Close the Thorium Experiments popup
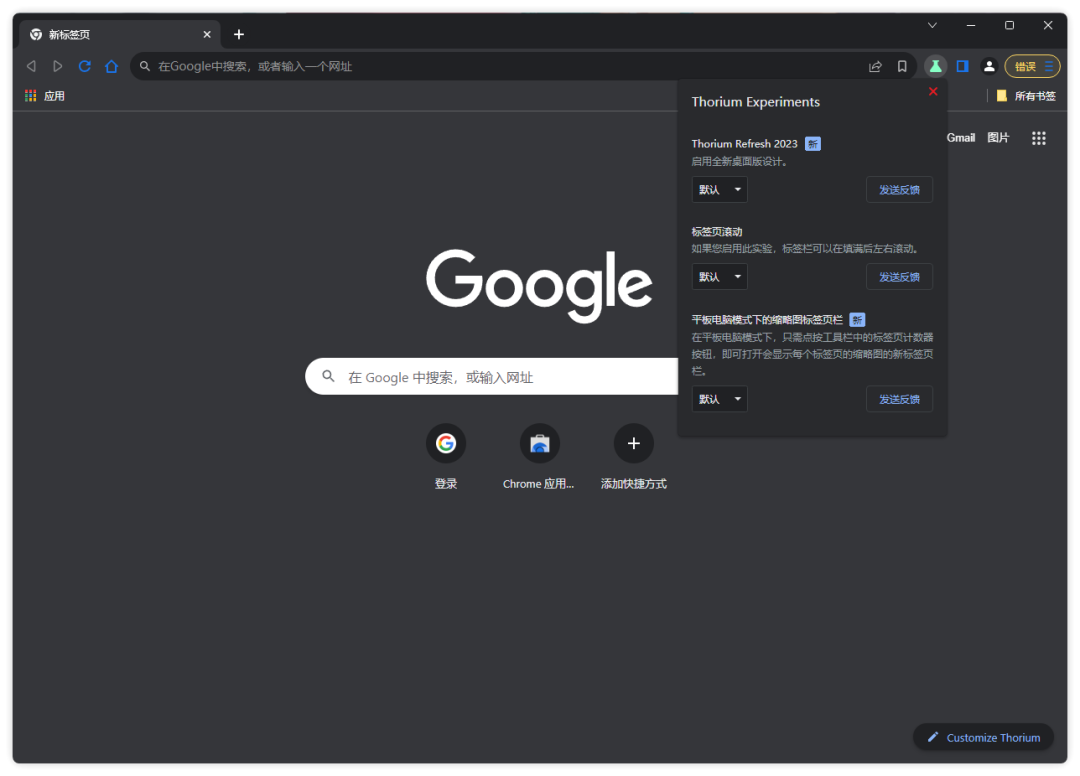This screenshot has width=1080, height=776. tap(933, 92)
